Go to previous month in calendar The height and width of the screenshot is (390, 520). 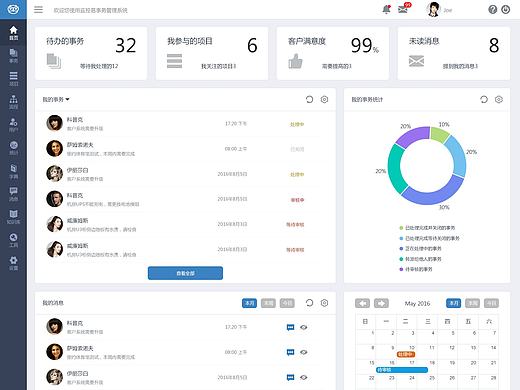coord(362,303)
